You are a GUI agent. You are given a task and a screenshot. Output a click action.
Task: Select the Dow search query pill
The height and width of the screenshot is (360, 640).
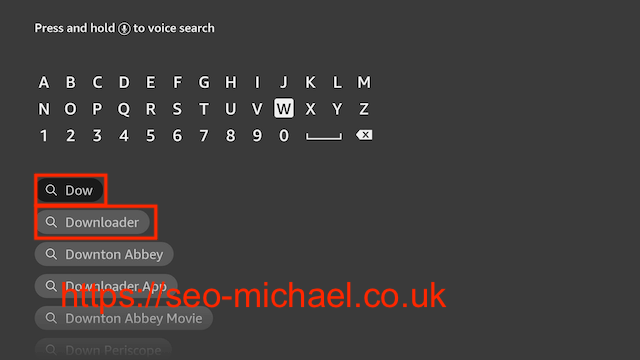(70, 190)
